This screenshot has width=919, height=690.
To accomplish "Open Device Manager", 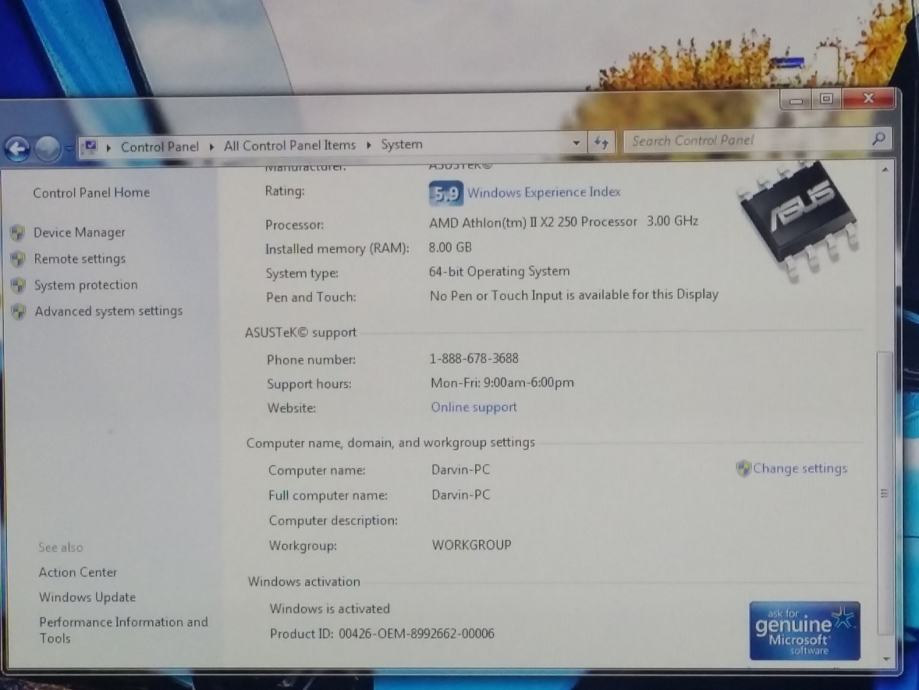I will coord(79,233).
